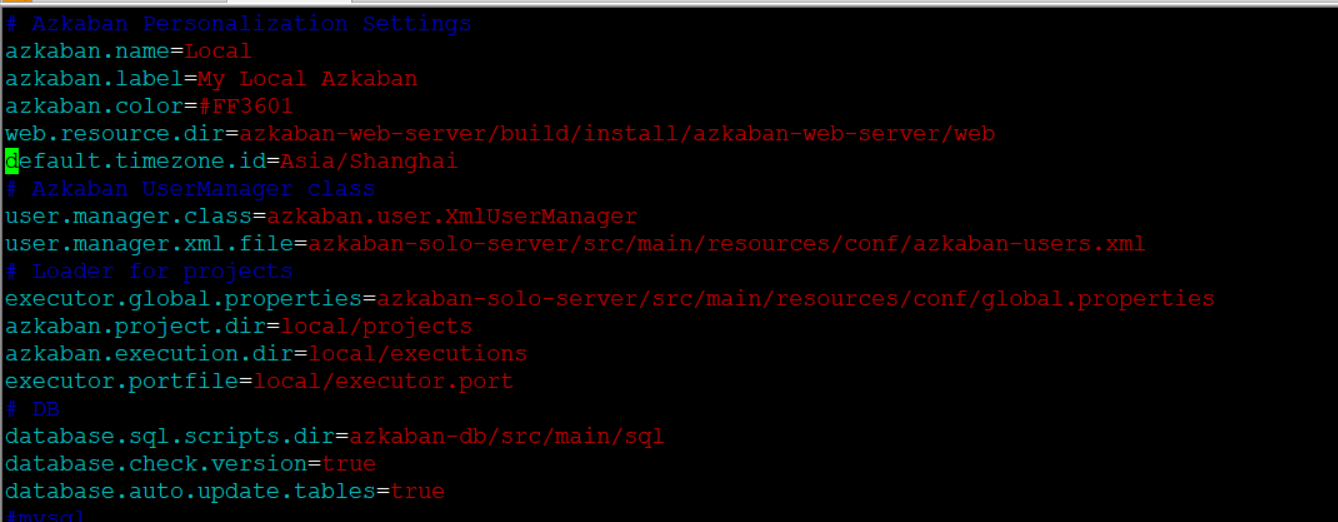
Task: Click the local/projects value
Action: [376, 326]
